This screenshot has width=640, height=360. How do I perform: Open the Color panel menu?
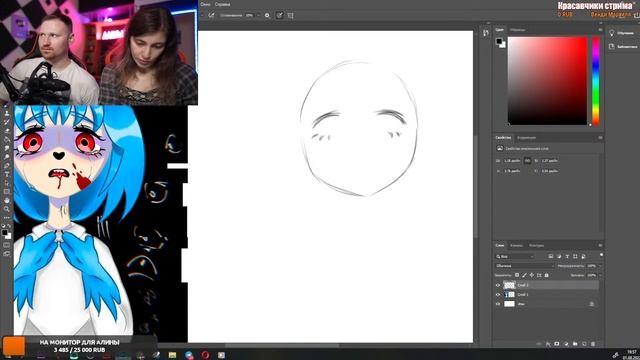pos(600,30)
